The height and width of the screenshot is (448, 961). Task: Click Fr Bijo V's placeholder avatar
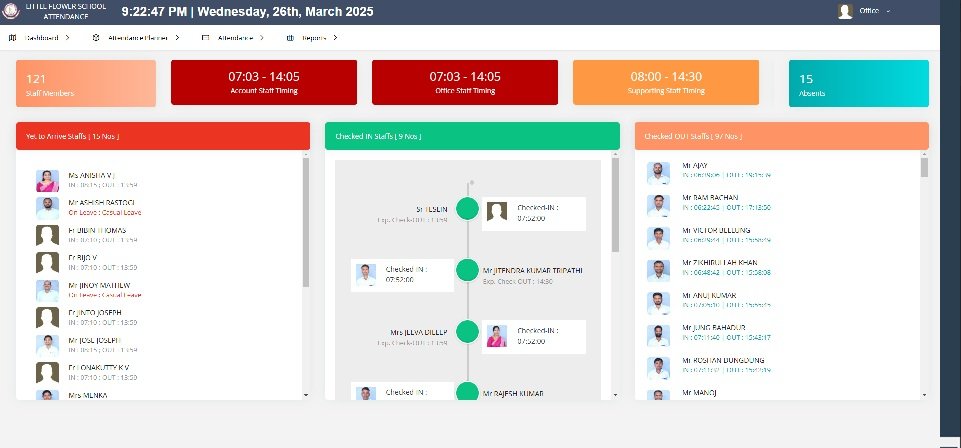(x=47, y=263)
